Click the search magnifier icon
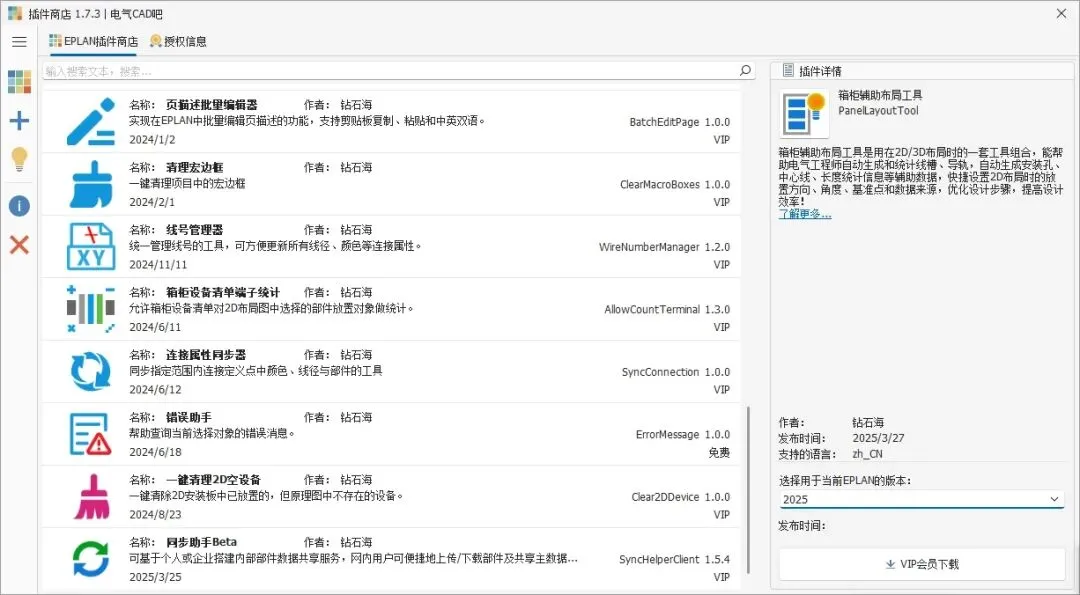This screenshot has width=1080, height=595. tap(745, 70)
